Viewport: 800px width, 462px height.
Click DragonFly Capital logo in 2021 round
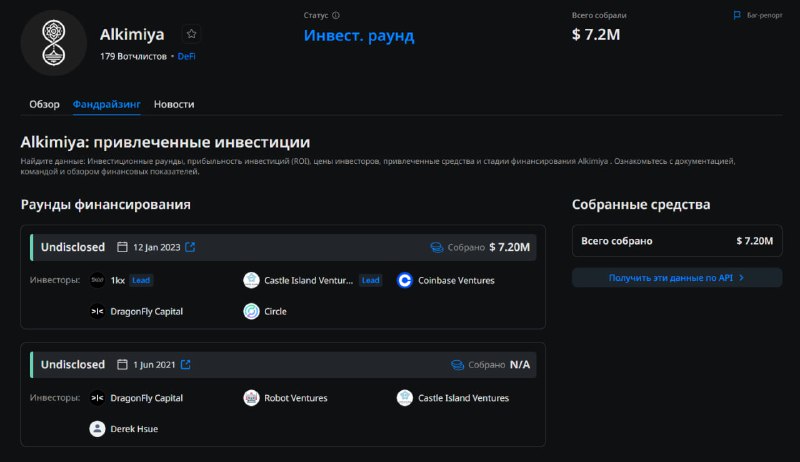click(x=97, y=398)
